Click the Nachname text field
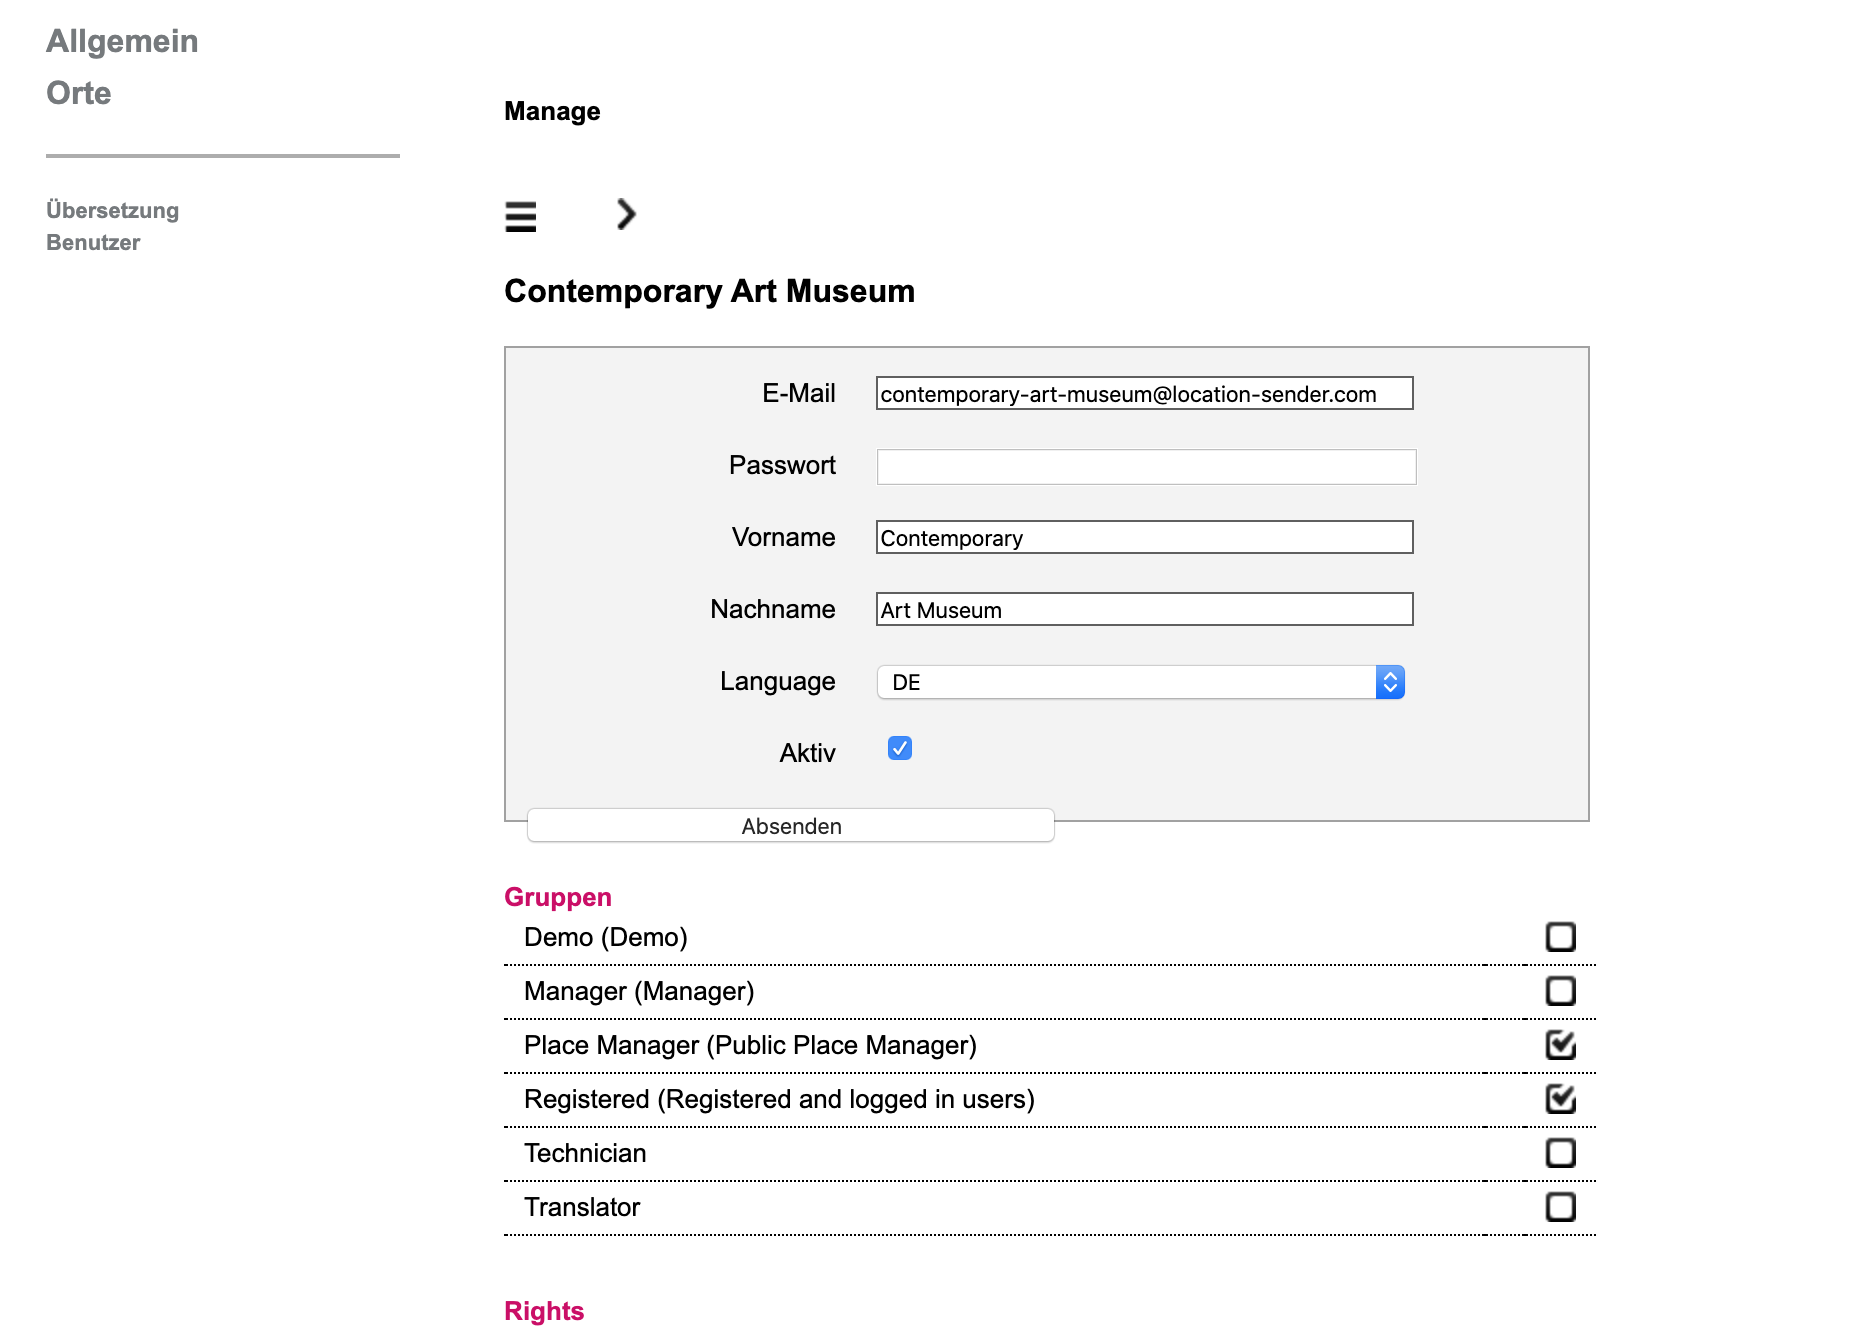The image size is (1850, 1330). [x=1144, y=610]
